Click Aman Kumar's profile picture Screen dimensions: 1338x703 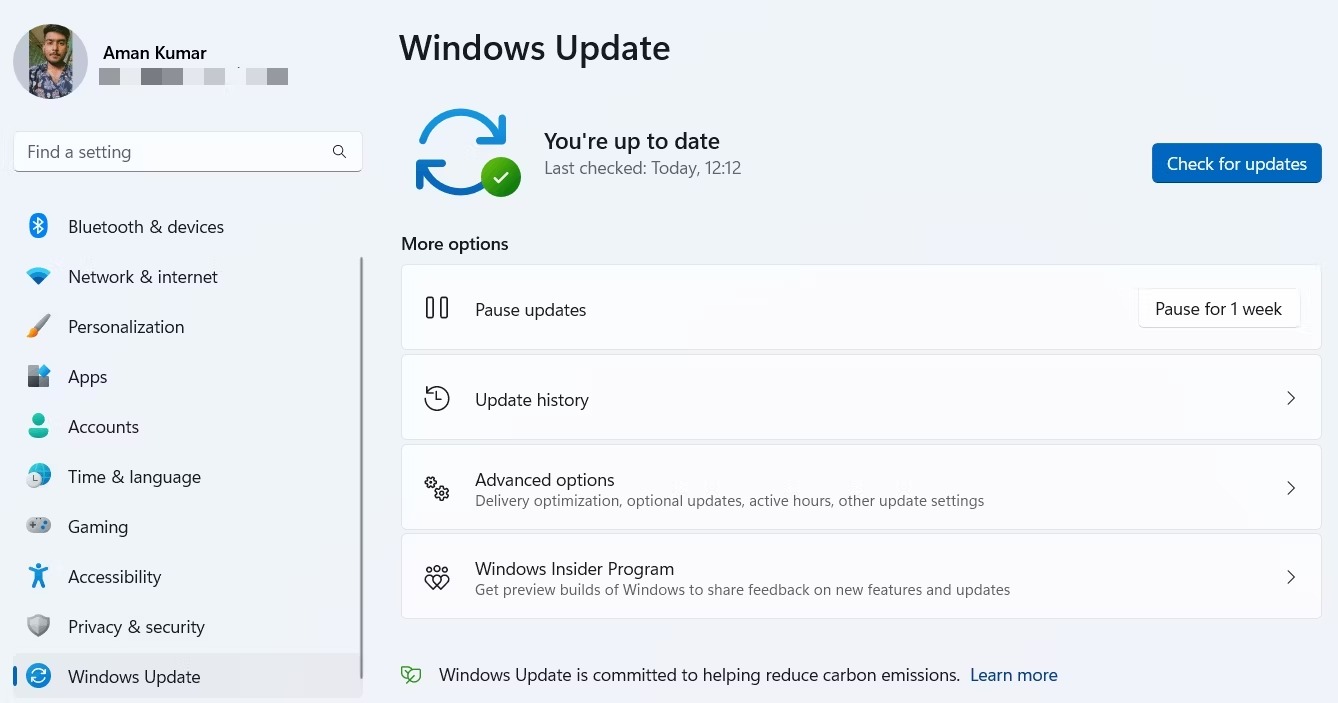tap(50, 62)
